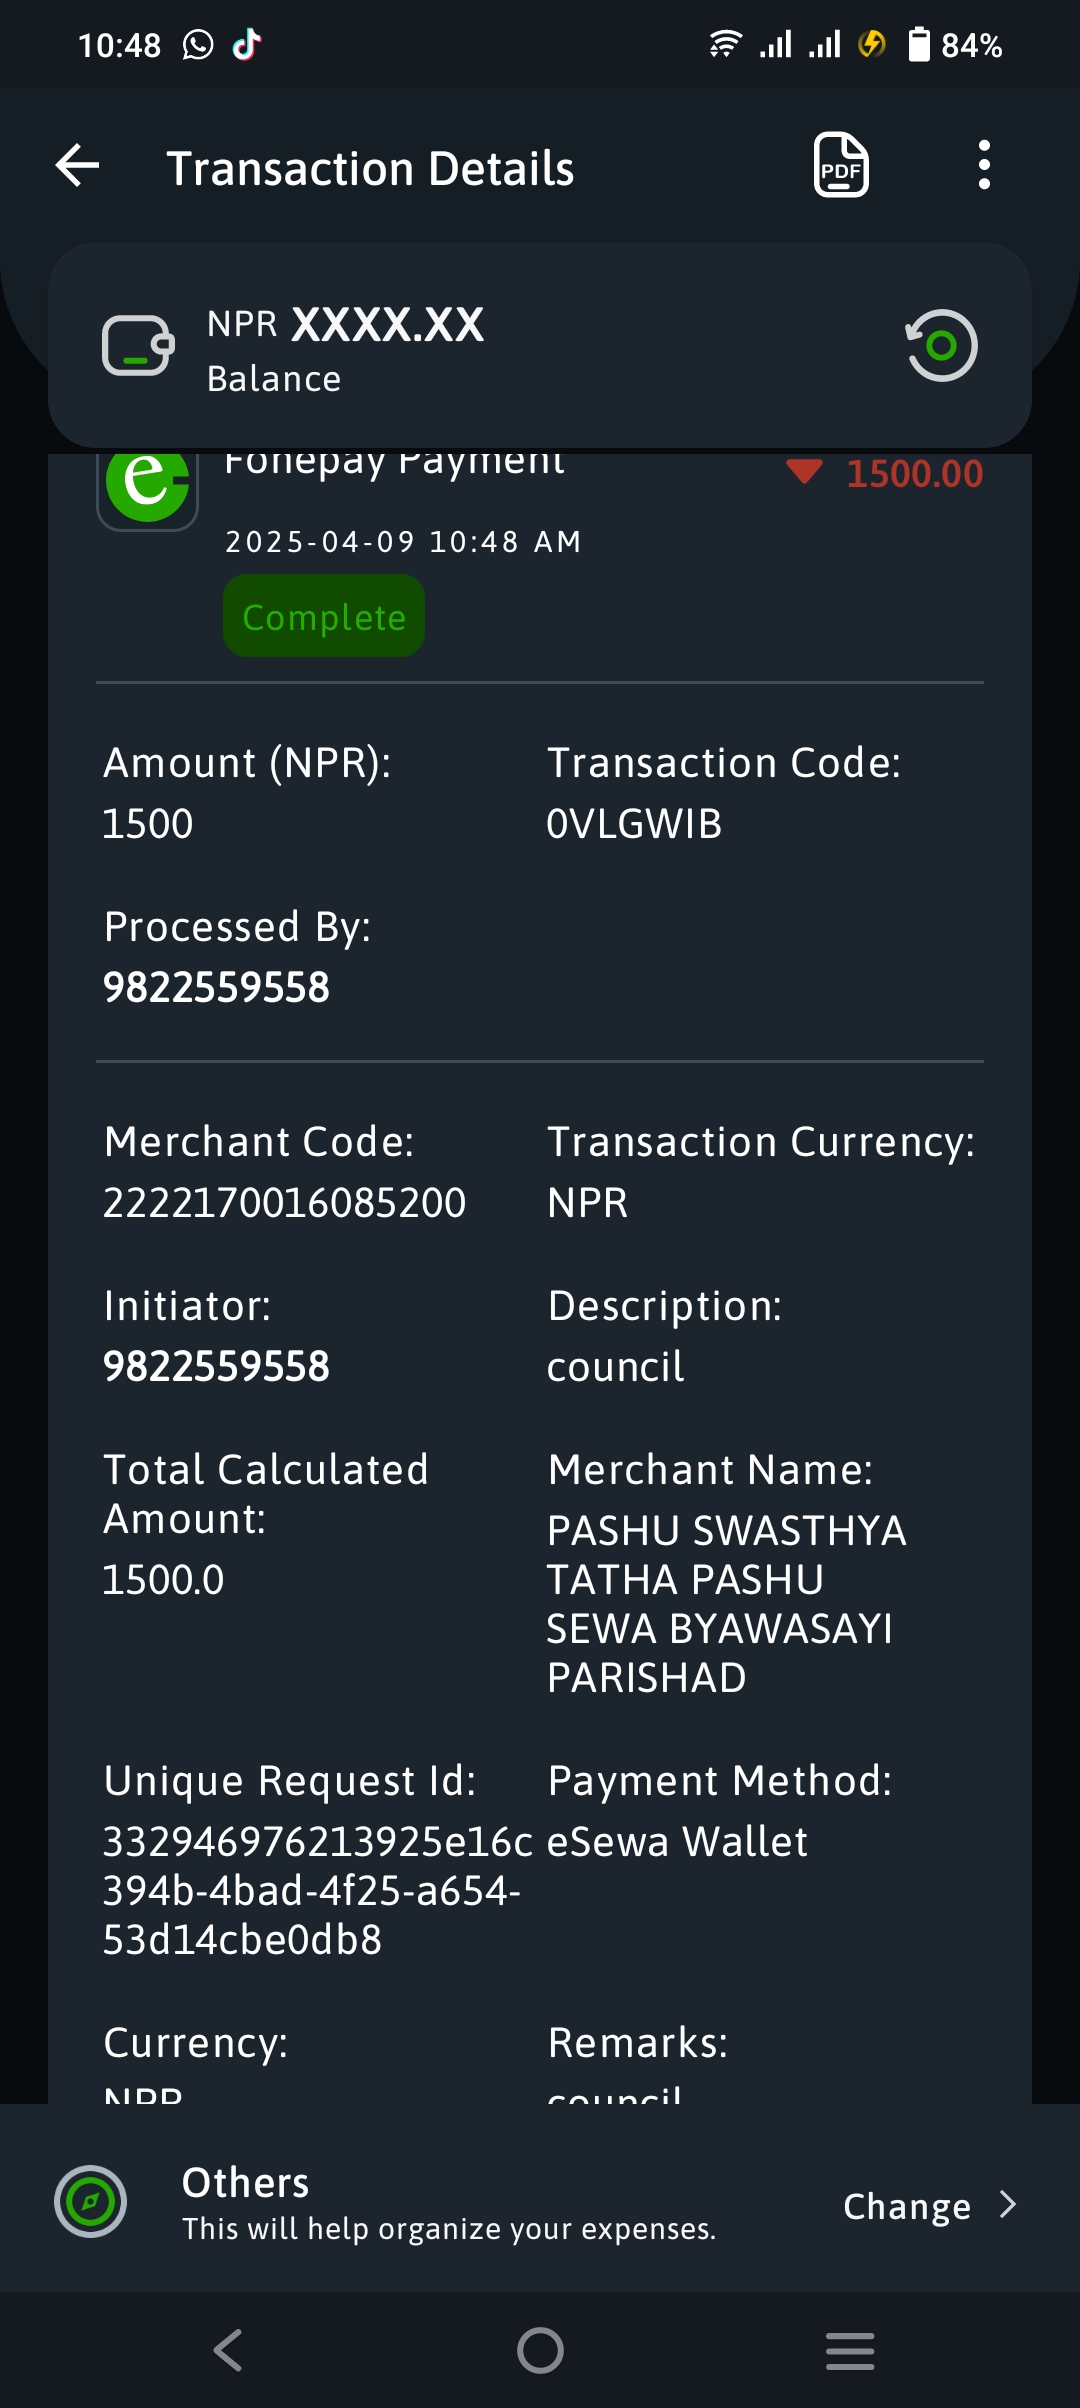The width and height of the screenshot is (1080, 2408).
Task: Tap the Complete status badge
Action: click(x=324, y=616)
